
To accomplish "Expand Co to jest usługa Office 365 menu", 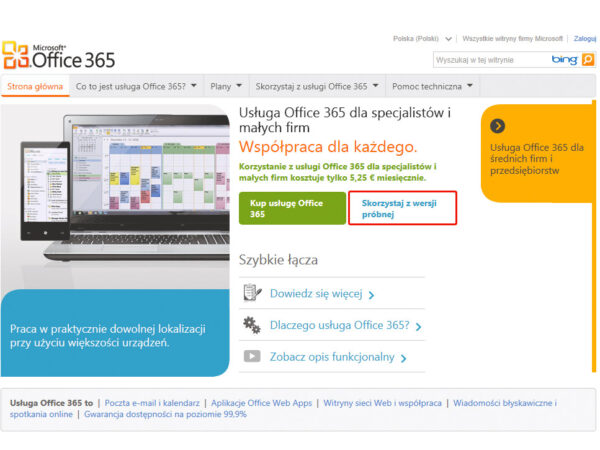I will tap(137, 87).
